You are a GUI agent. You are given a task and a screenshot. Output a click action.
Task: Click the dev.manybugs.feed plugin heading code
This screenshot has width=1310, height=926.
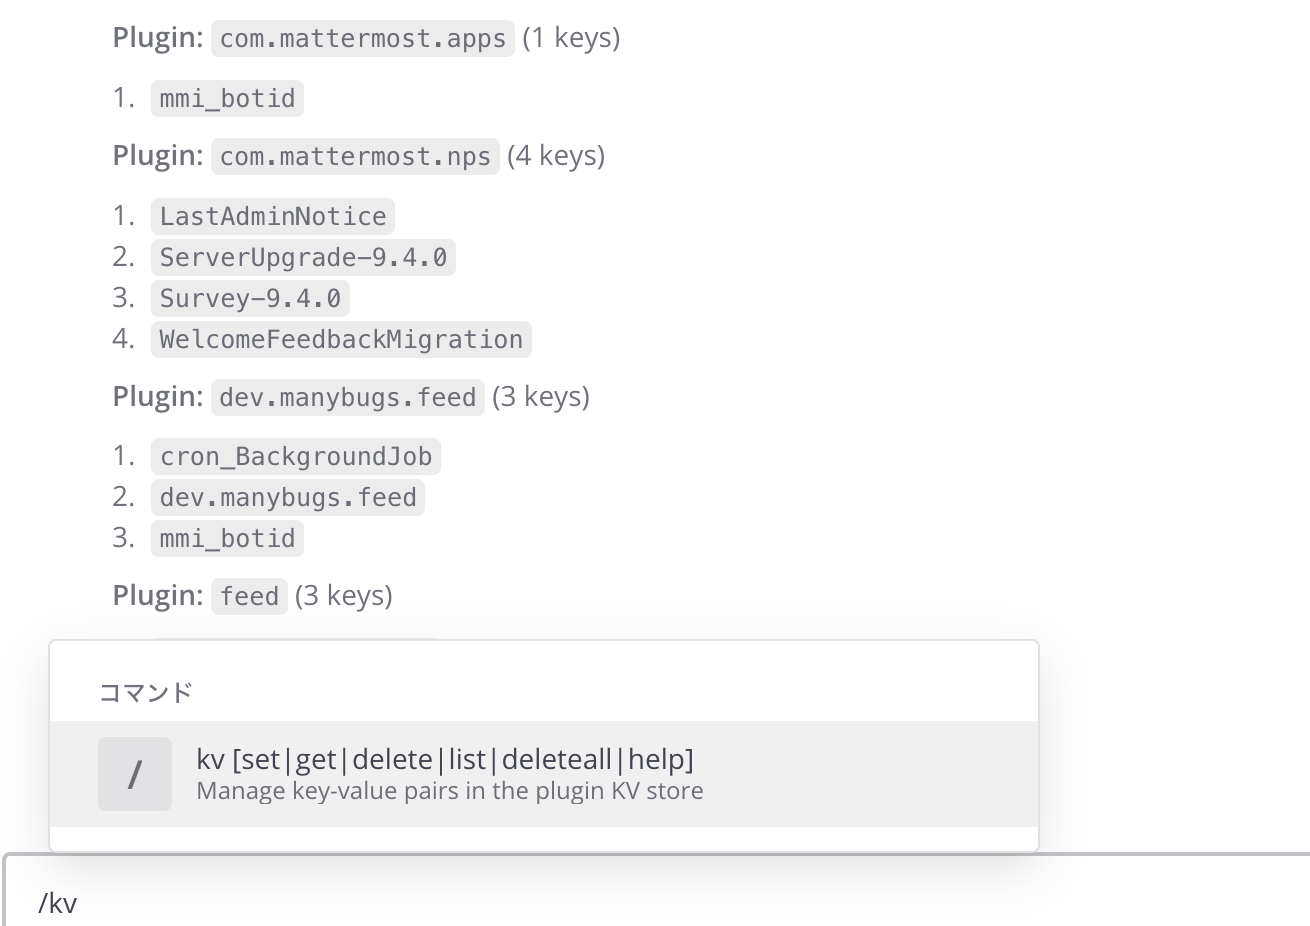coord(347,398)
